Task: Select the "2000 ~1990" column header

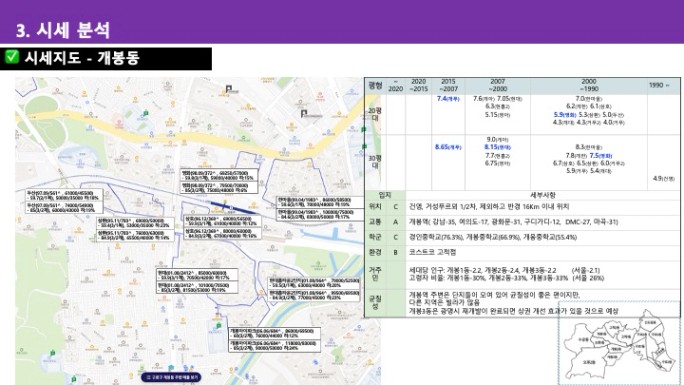Action: pyautogui.click(x=588, y=85)
